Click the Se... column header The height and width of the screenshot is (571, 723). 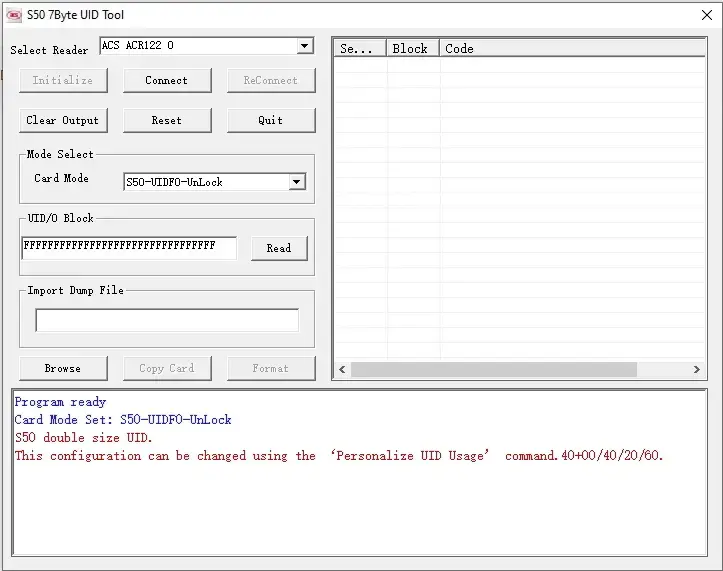(358, 48)
